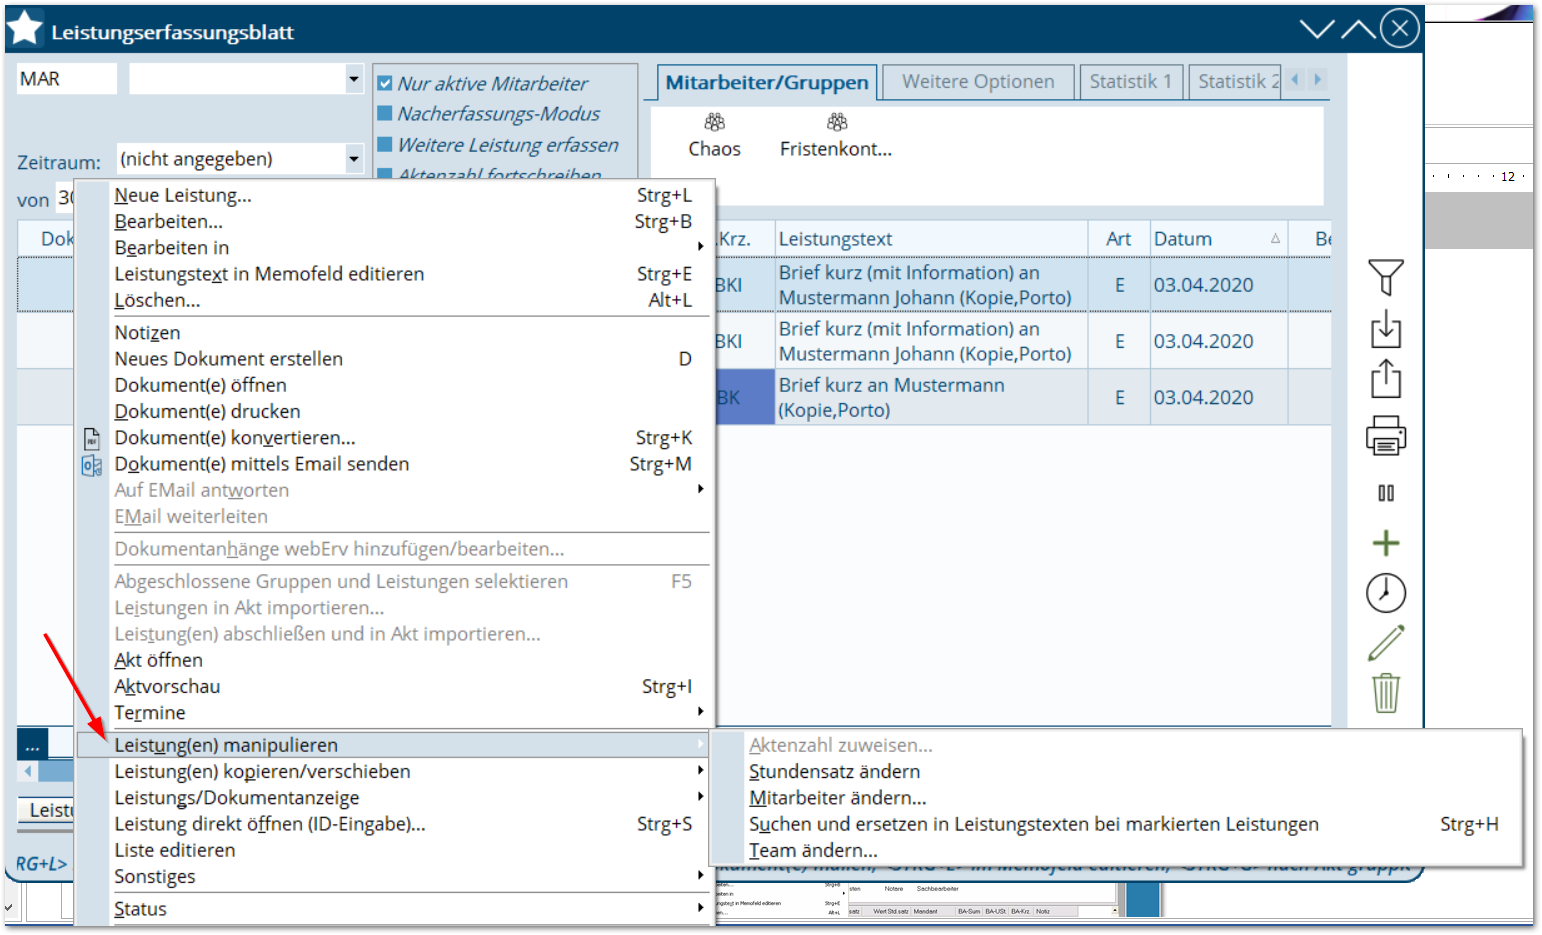
Task: Click the green pencil edit icon
Action: pos(1386,643)
